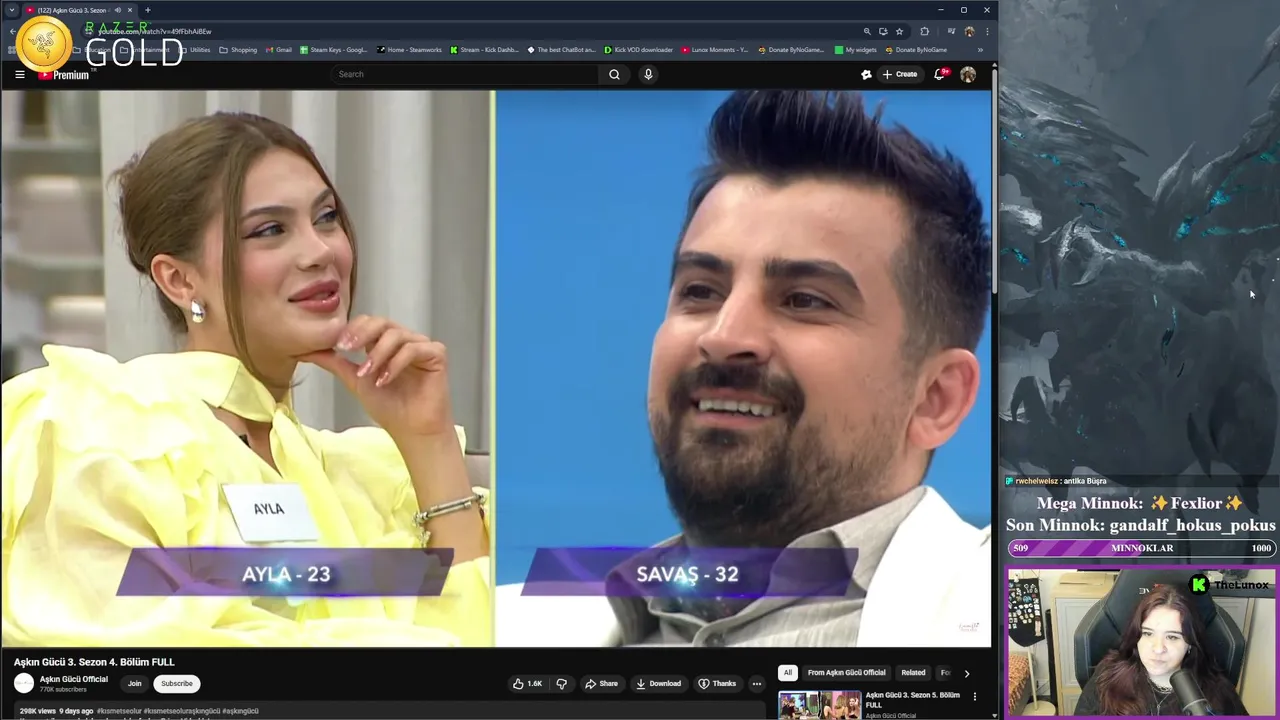
Task: Send Thanks to the creator
Action: point(716,684)
